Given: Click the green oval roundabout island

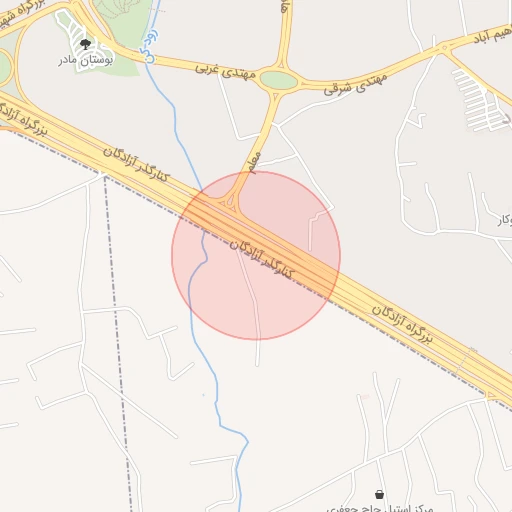Looking at the screenshot, I should (x=279, y=80).
